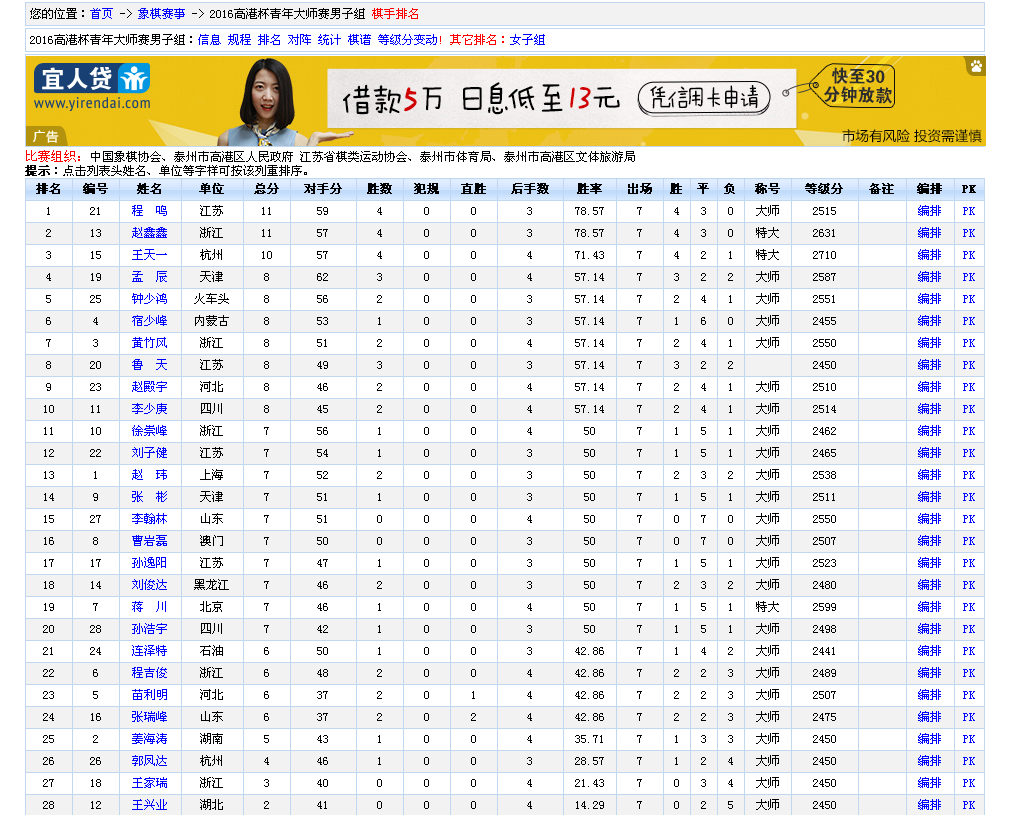Image resolution: width=1011 pixels, height=815 pixels.
Task: Open the 首页 breadcrumb link
Action: [101, 14]
